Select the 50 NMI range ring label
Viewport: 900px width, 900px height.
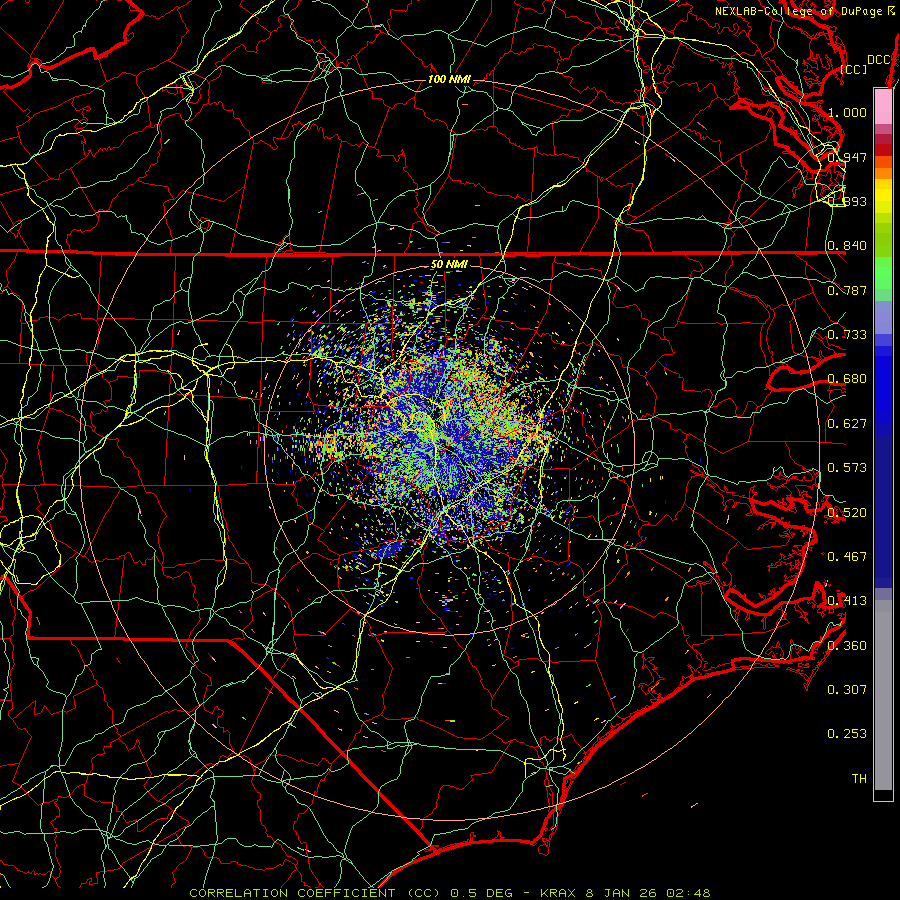pos(449,264)
